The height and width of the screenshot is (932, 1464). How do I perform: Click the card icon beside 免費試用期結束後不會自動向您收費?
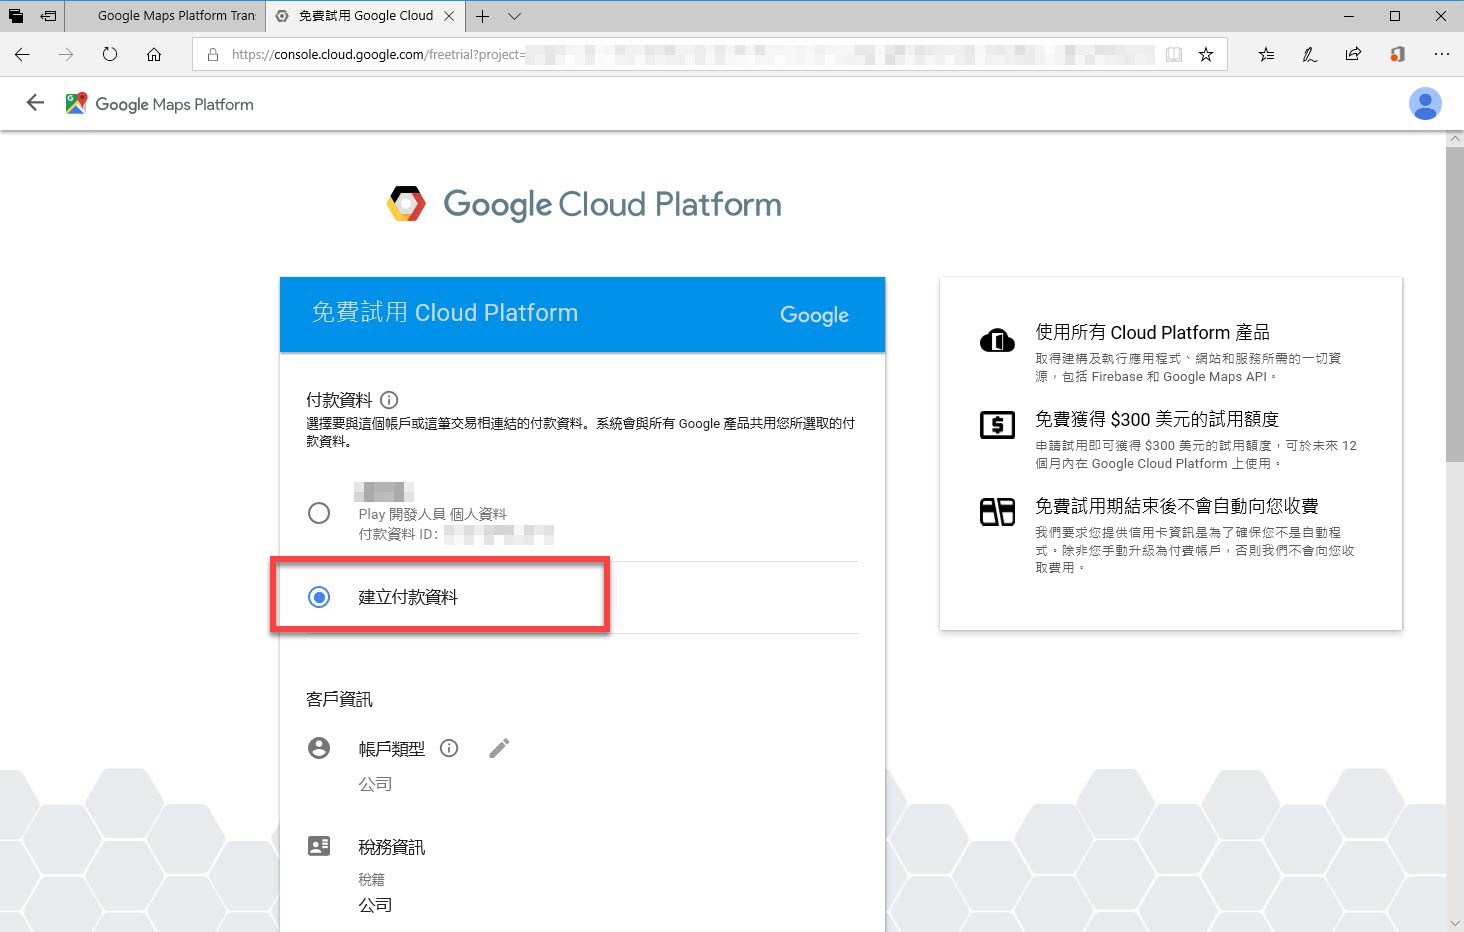pyautogui.click(x=997, y=512)
